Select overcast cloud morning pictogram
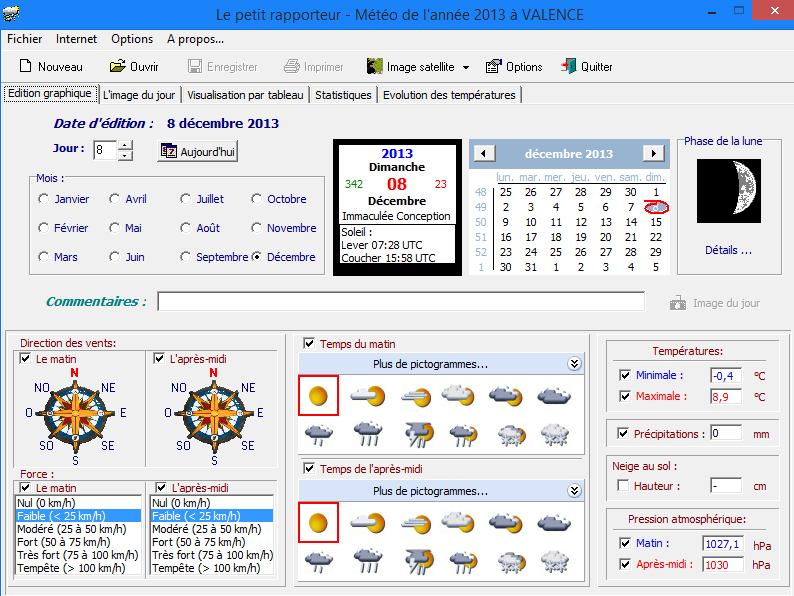 click(x=554, y=395)
